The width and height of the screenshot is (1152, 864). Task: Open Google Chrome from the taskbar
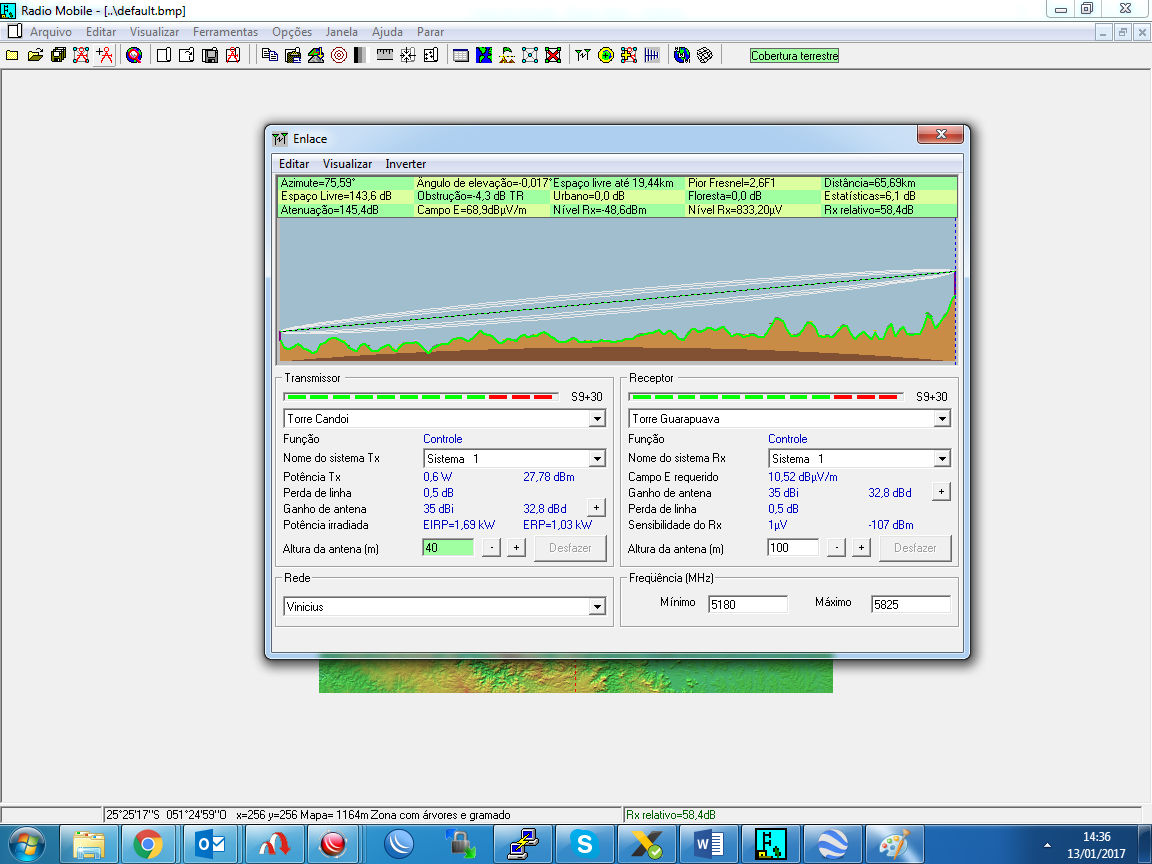[148, 845]
